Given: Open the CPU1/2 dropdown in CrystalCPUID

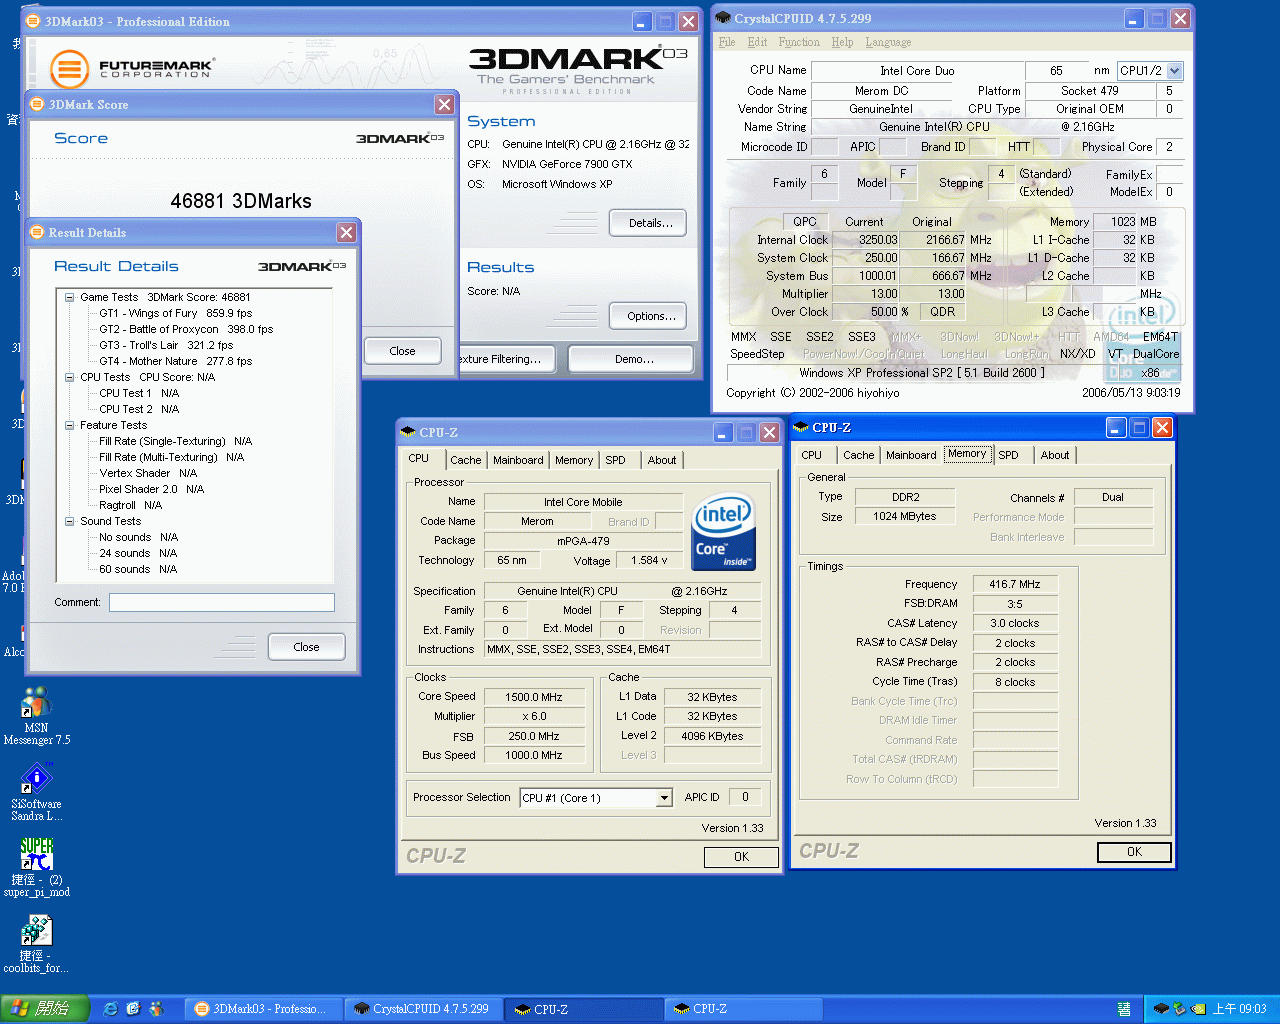Looking at the screenshot, I should pos(1174,71).
